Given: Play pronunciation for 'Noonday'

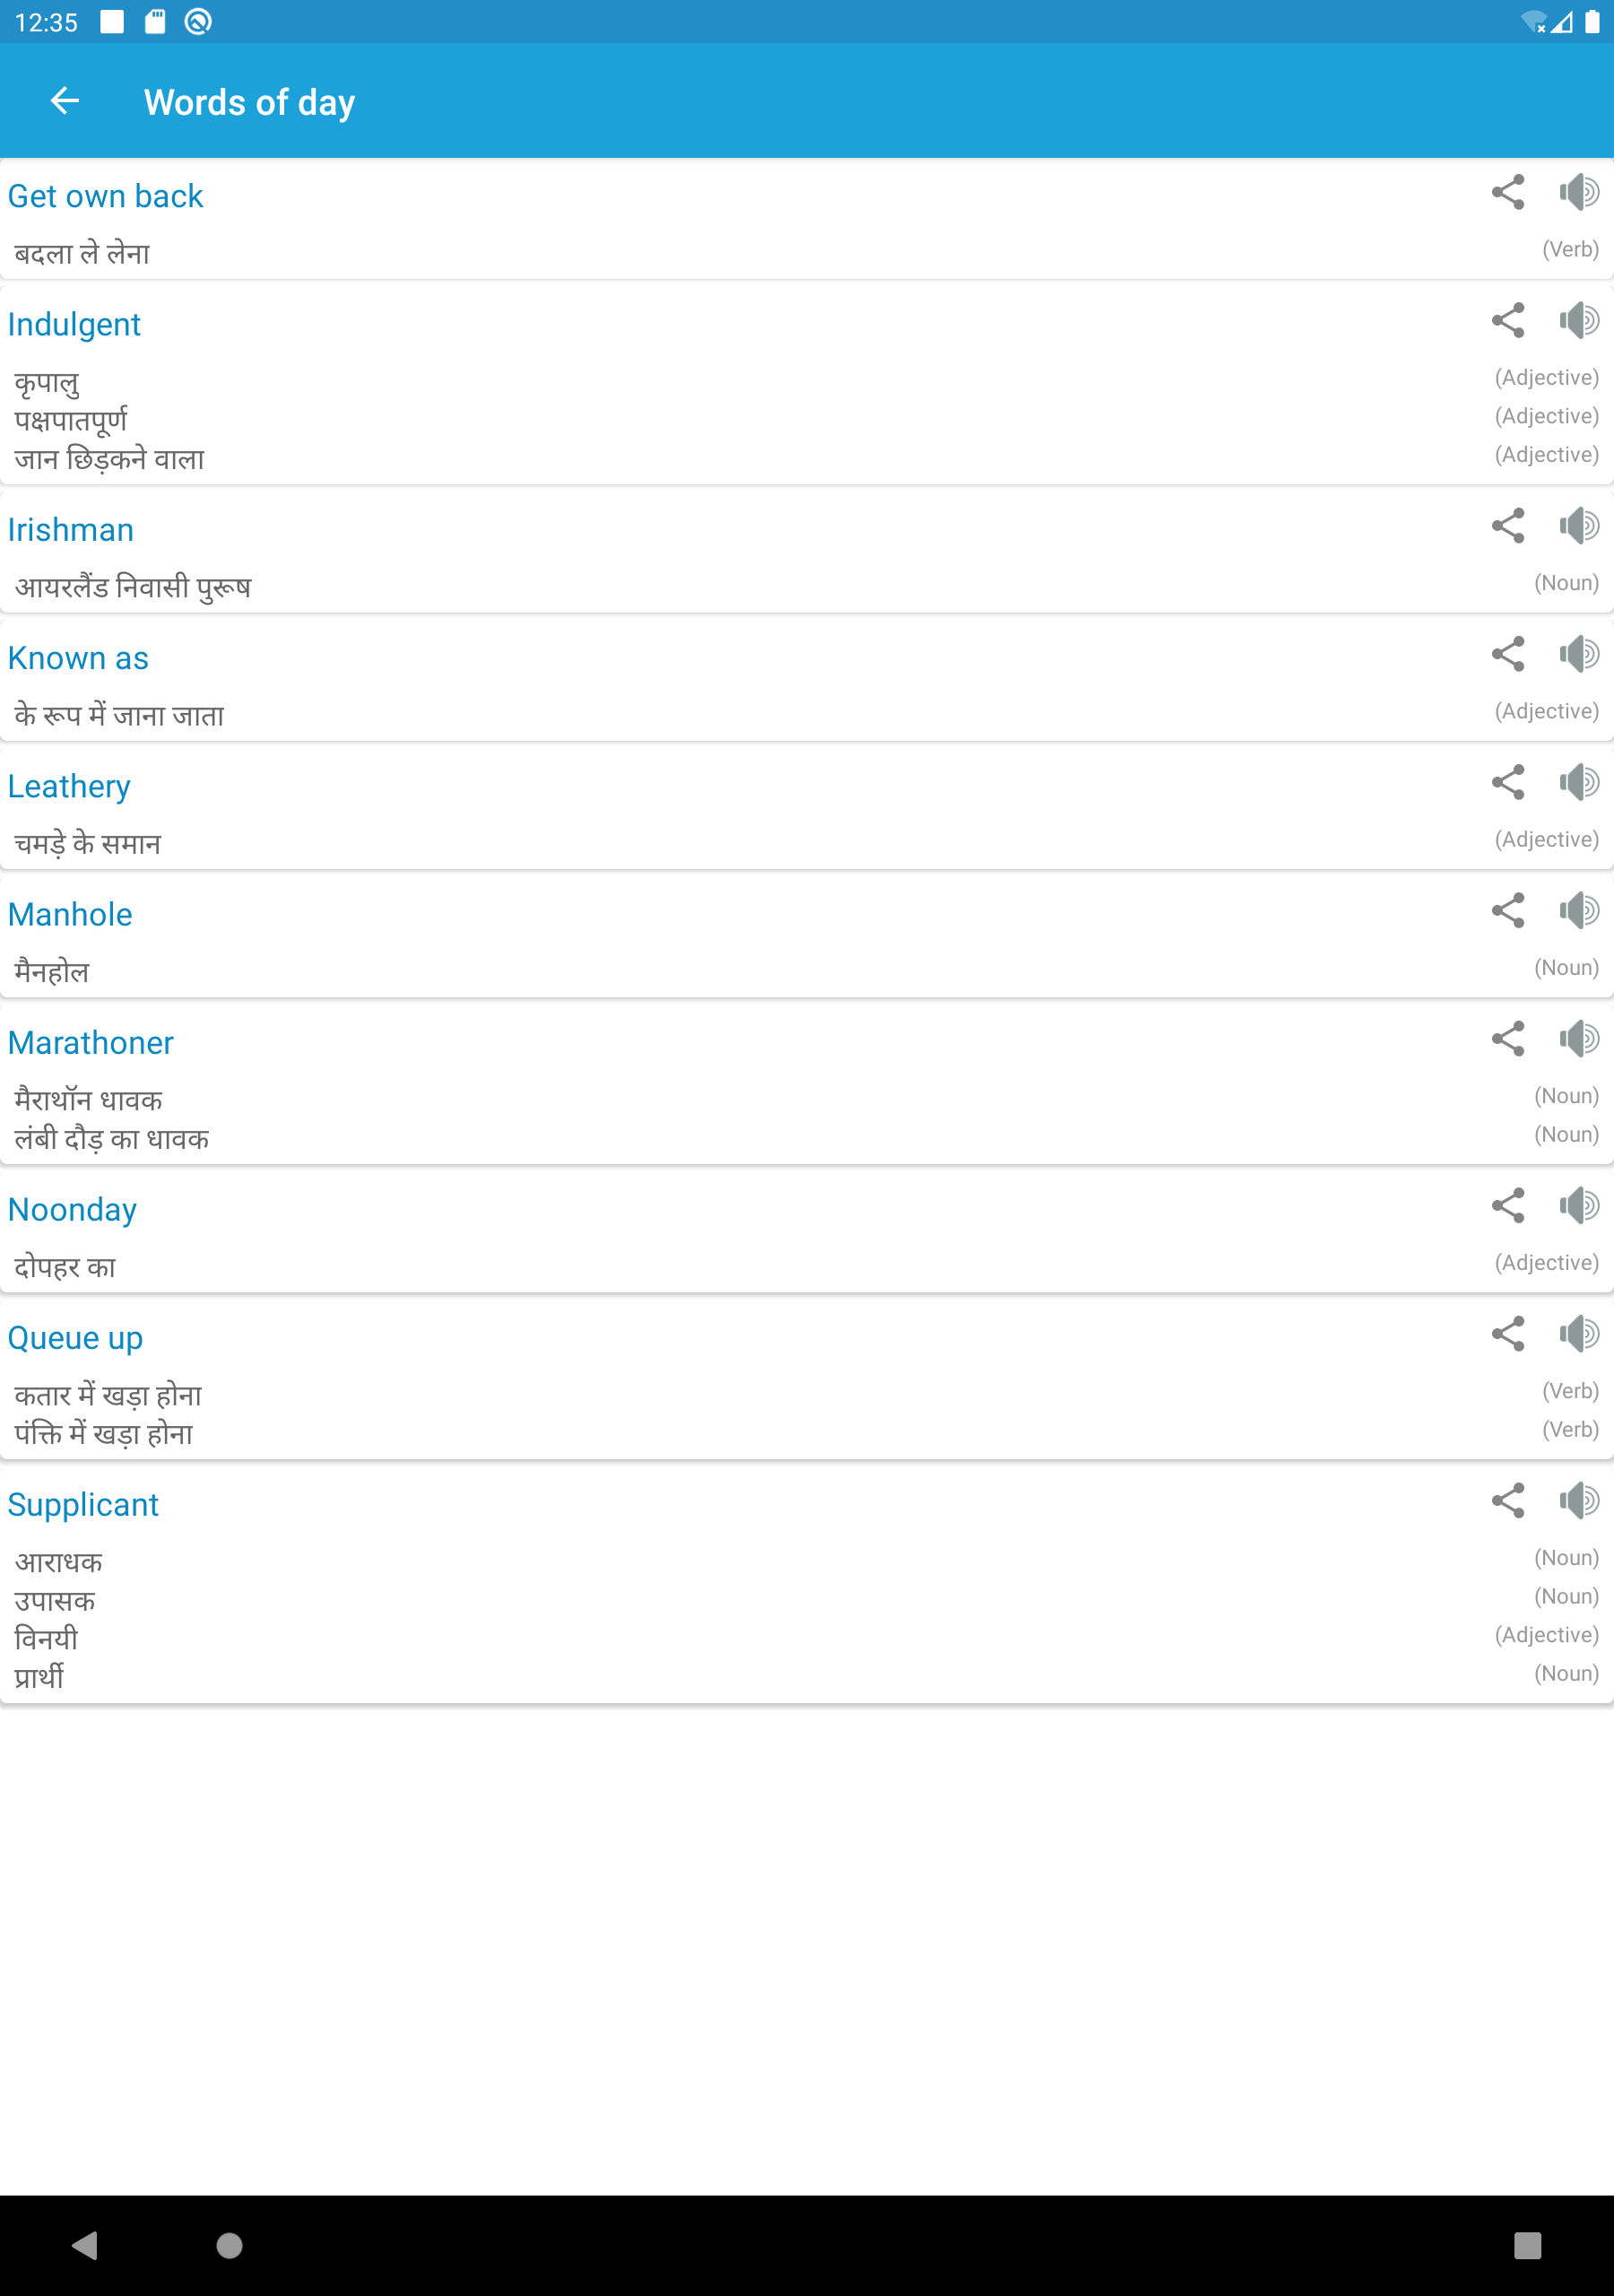Looking at the screenshot, I should click(1579, 1206).
